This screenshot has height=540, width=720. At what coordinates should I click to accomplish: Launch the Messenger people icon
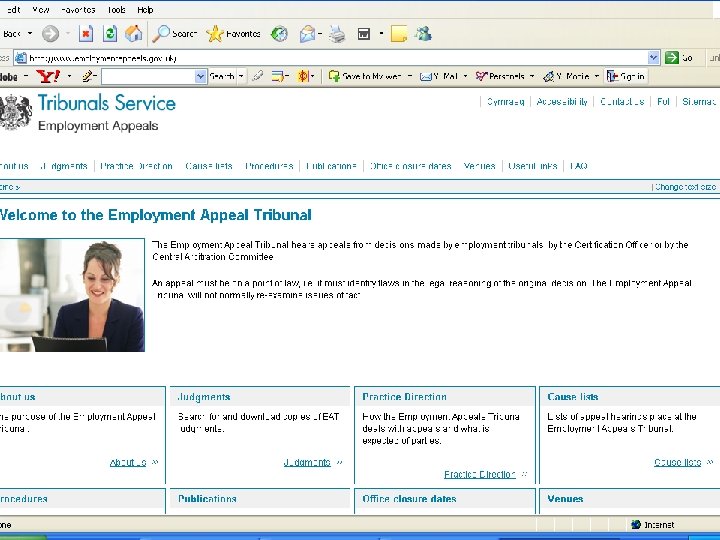[423, 34]
